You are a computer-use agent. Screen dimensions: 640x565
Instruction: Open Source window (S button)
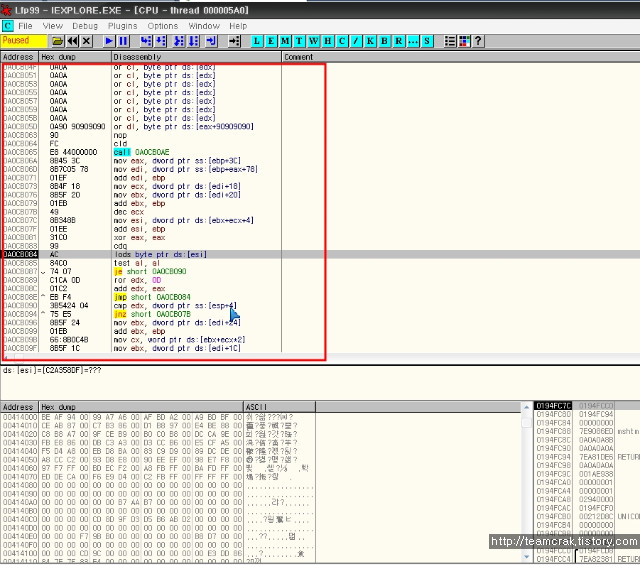coord(427,41)
